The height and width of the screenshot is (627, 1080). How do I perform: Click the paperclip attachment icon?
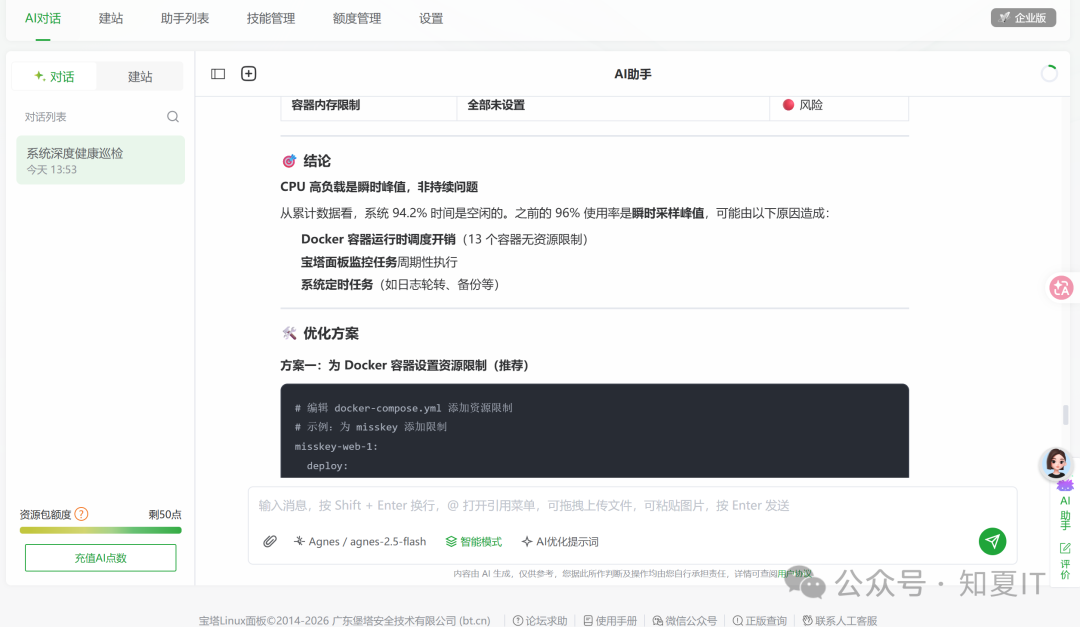pyautogui.click(x=270, y=542)
